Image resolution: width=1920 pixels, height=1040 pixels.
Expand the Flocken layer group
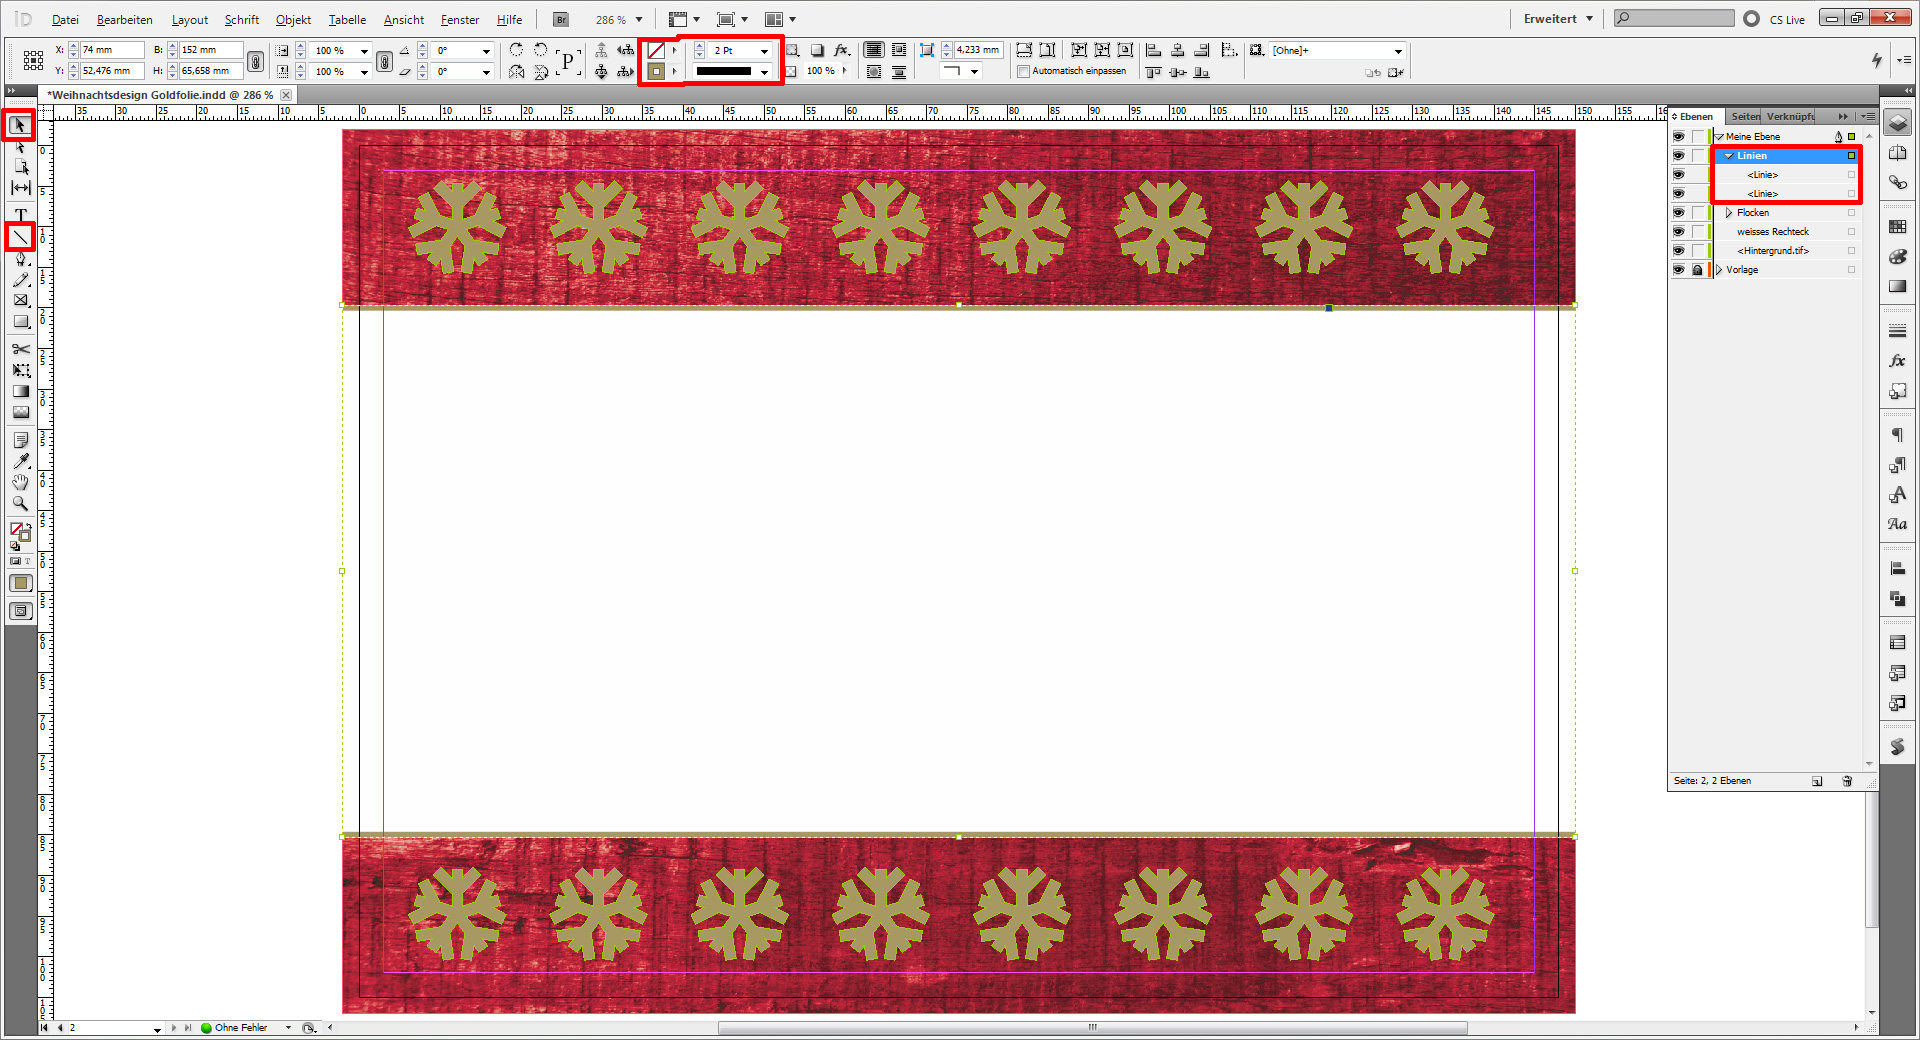tap(1727, 212)
